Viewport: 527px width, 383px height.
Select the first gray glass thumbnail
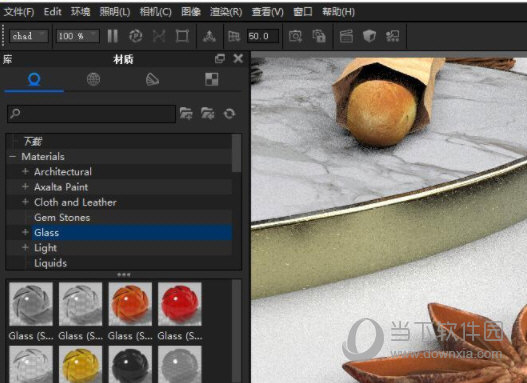pyautogui.click(x=31, y=304)
